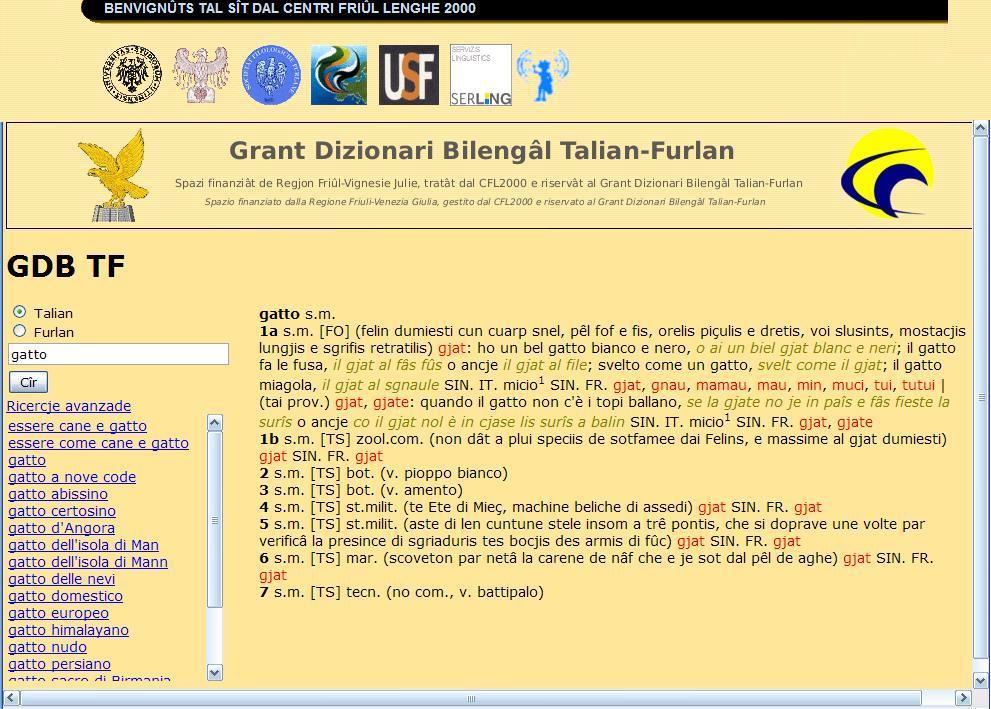Viewport: 991px width, 709px height.
Task: Click the Cîr search button
Action: pyautogui.click(x=28, y=382)
